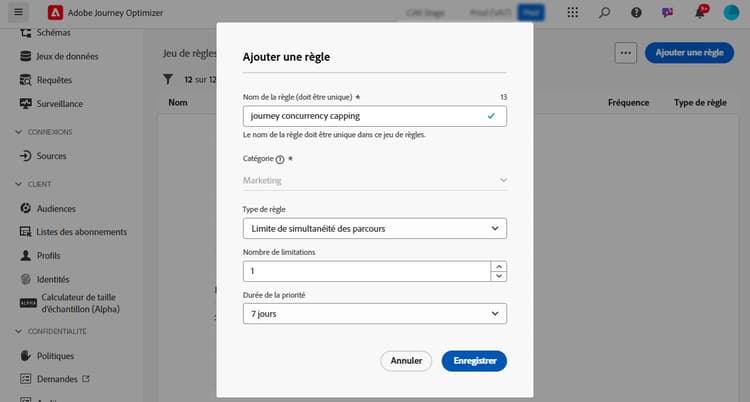Image resolution: width=750 pixels, height=402 pixels.
Task: Open the notifications bell icon
Action: pyautogui.click(x=699, y=12)
